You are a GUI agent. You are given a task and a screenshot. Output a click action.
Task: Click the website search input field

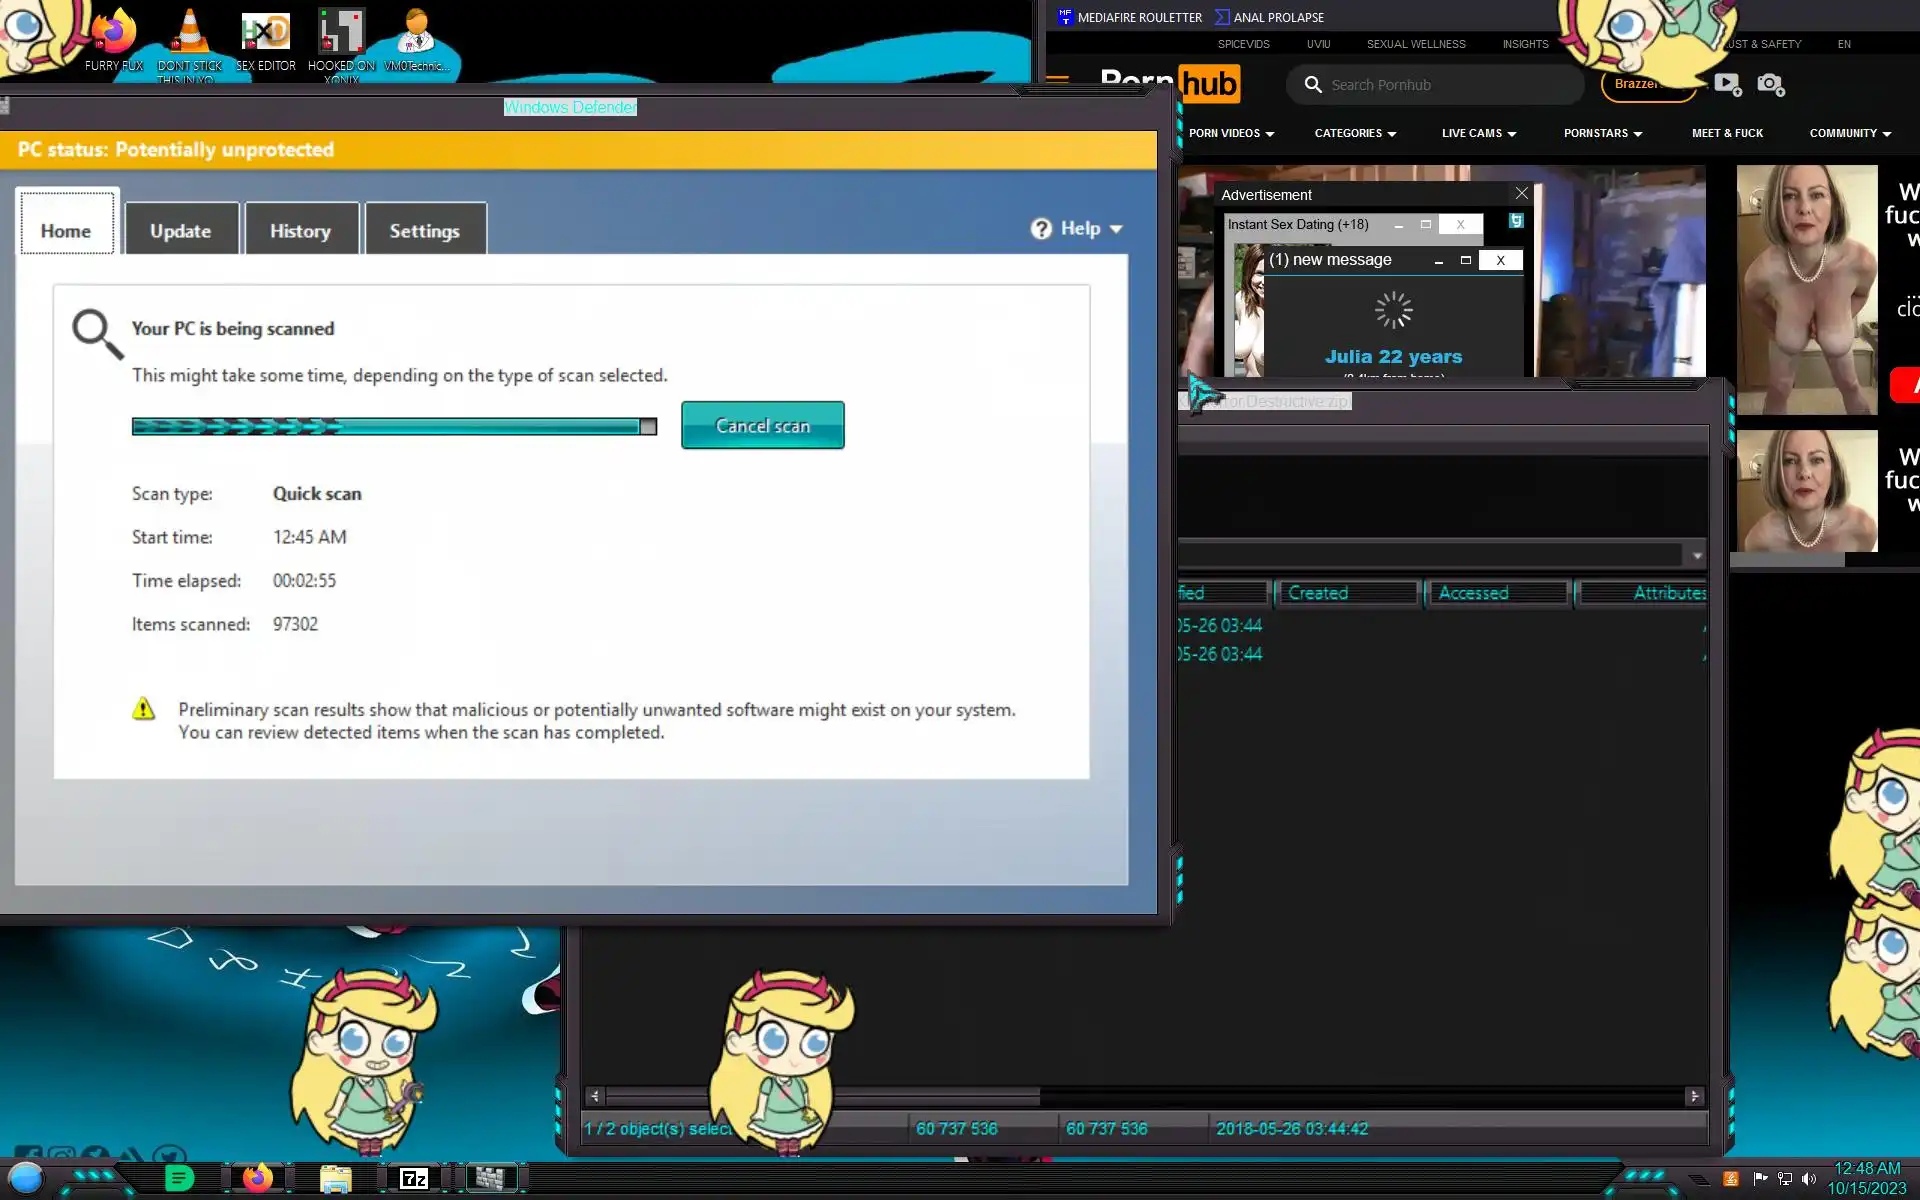click(x=1440, y=85)
